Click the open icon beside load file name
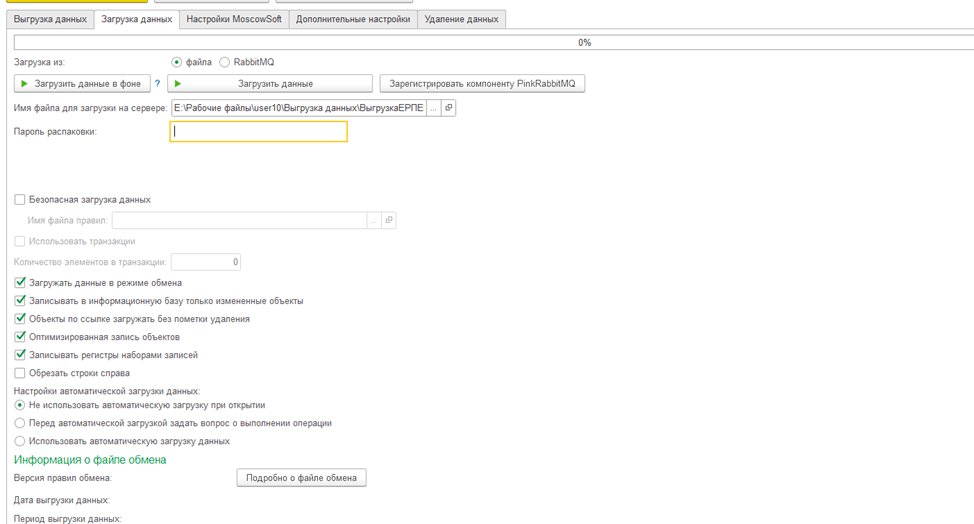974x524 pixels. point(449,108)
